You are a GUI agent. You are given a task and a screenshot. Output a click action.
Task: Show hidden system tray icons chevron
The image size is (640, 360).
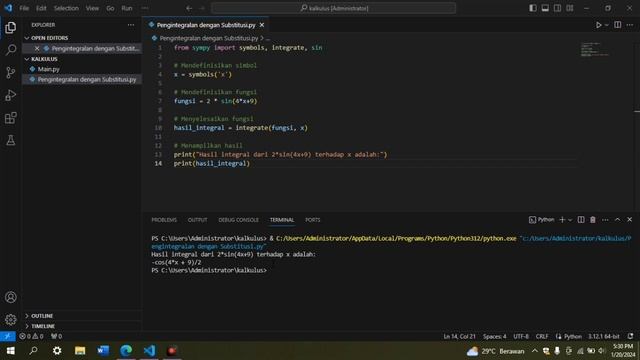[x=534, y=351]
